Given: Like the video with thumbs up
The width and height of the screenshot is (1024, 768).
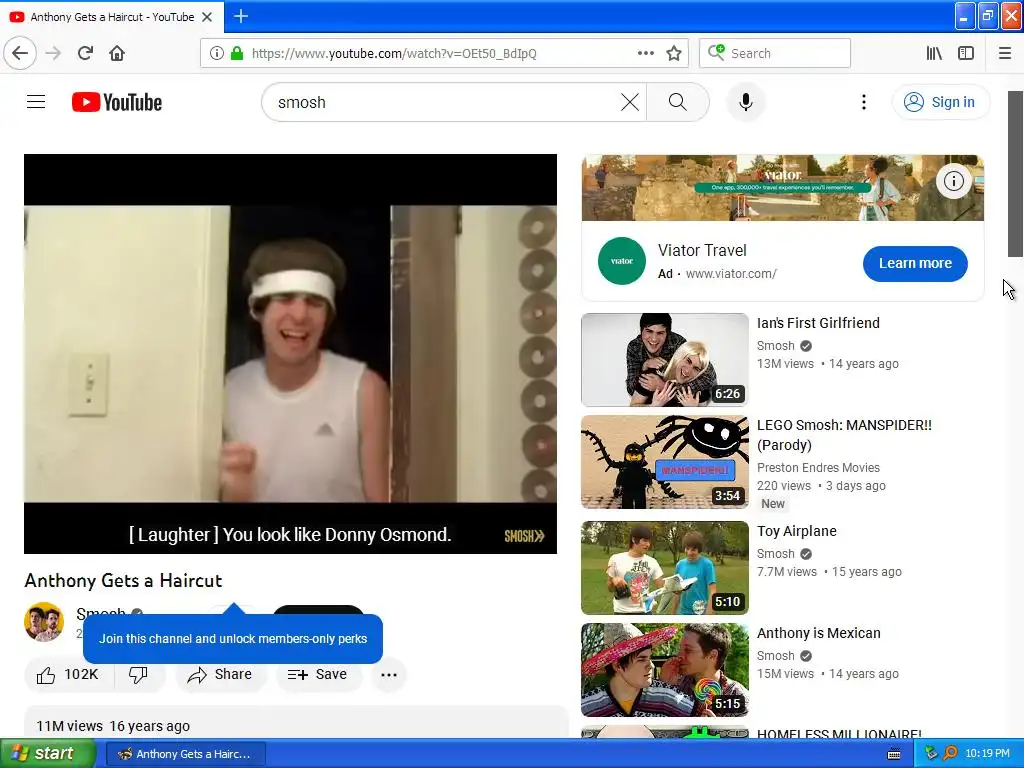Looking at the screenshot, I should coord(69,675).
